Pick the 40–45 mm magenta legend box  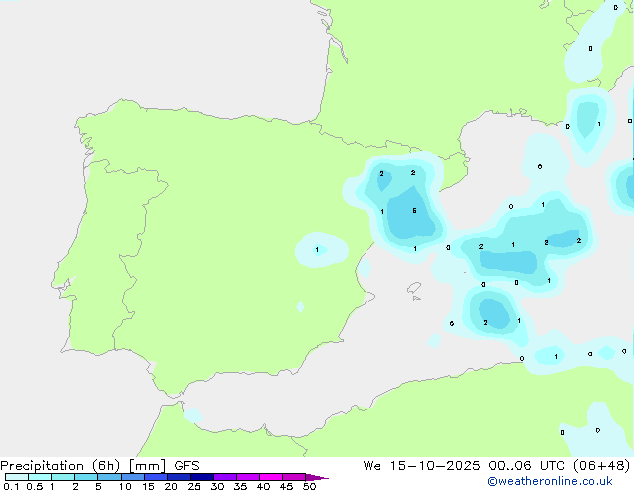click(x=271, y=477)
